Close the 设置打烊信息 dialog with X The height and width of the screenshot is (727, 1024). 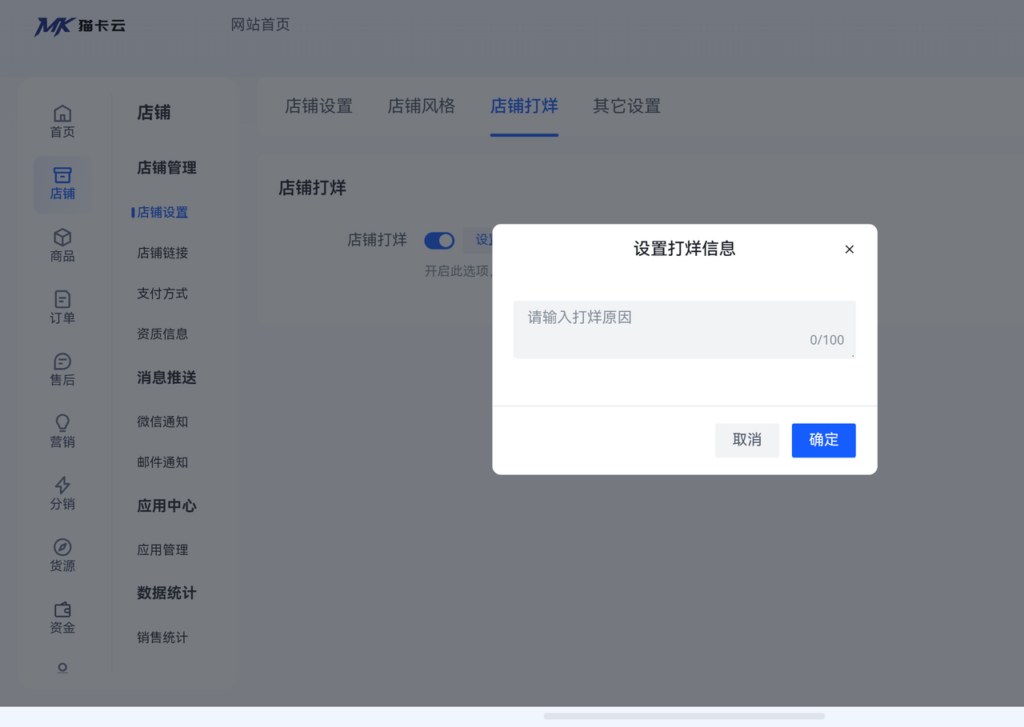(849, 249)
